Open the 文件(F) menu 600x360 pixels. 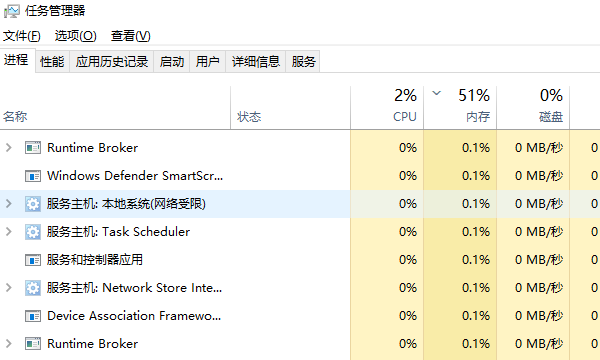point(22,36)
